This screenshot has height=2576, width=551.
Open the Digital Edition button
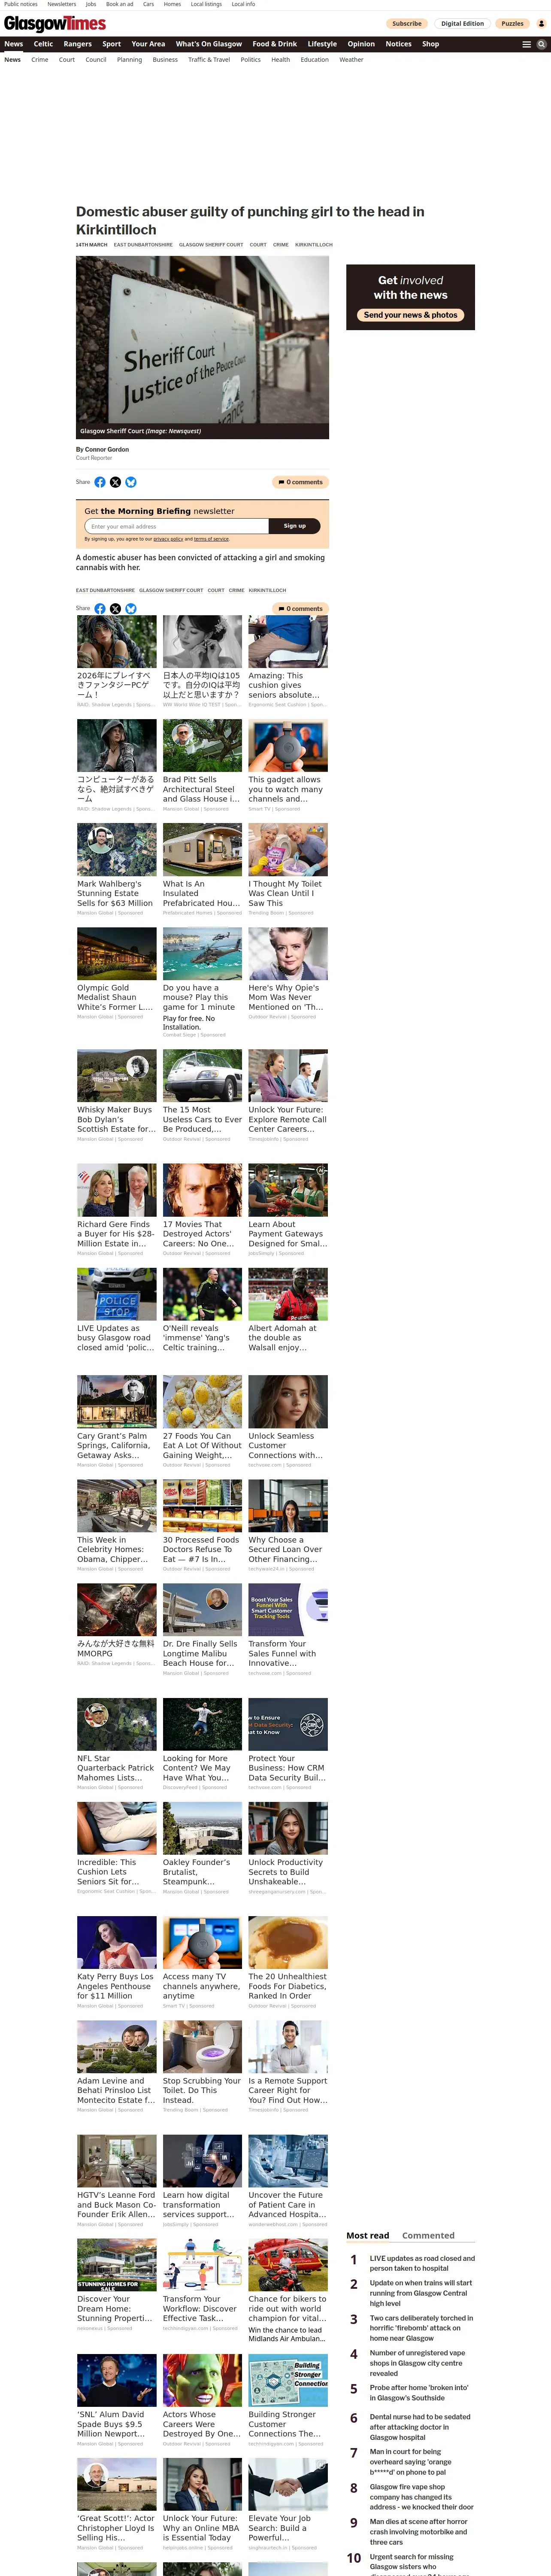tap(463, 23)
